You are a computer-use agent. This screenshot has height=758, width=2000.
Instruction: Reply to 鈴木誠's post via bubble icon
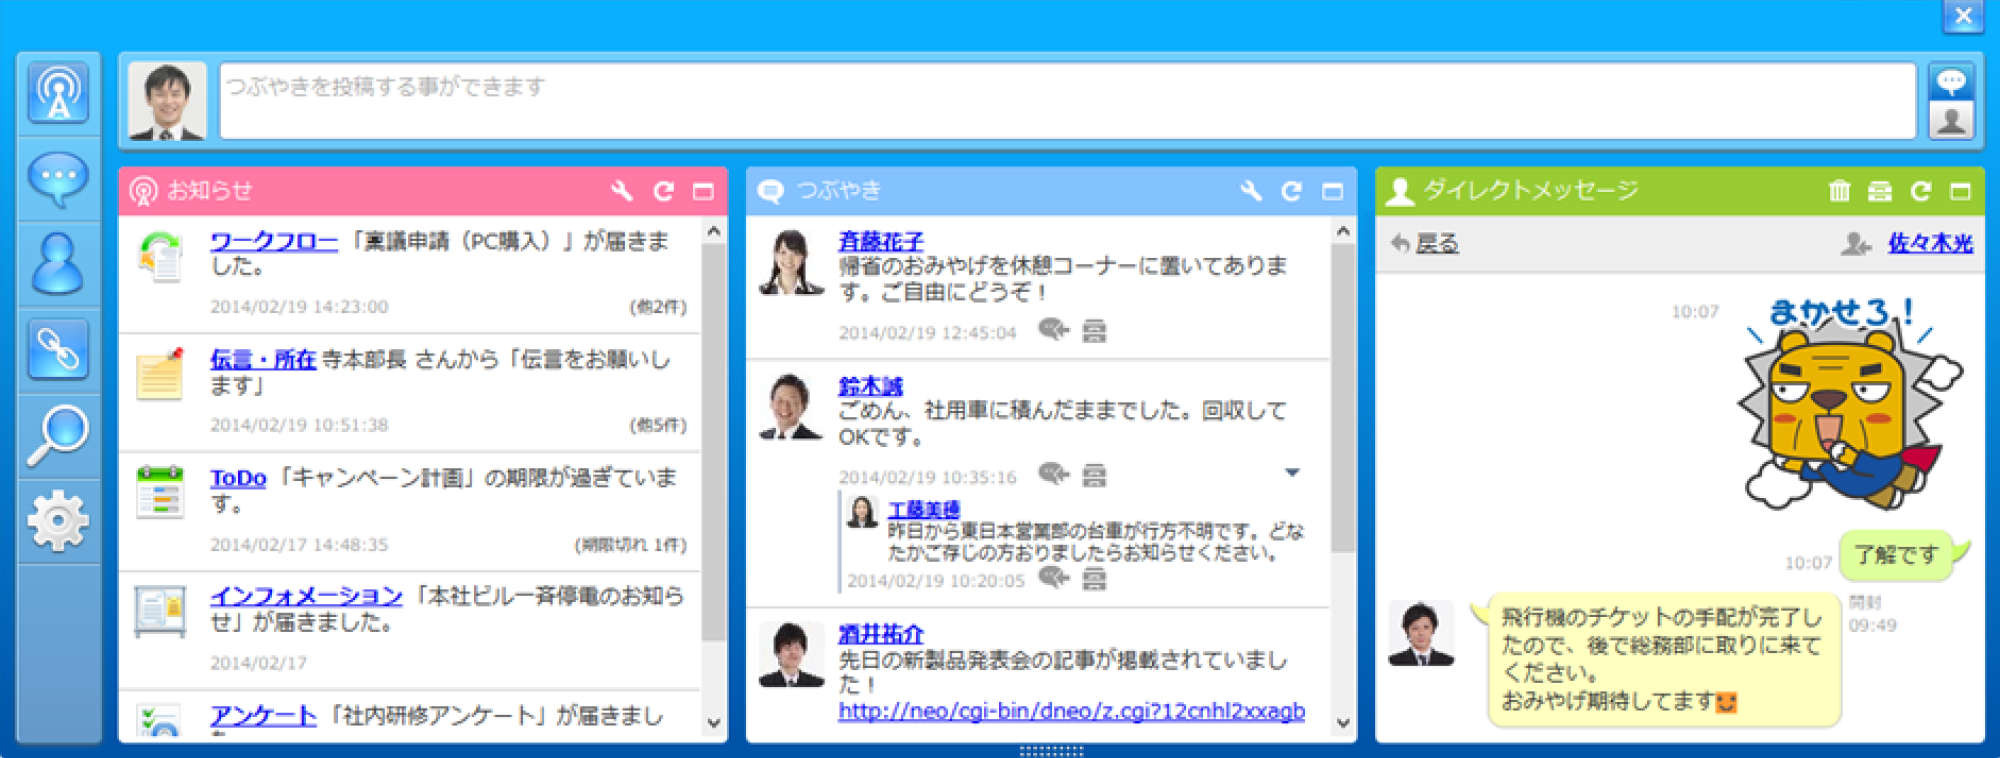click(1053, 474)
